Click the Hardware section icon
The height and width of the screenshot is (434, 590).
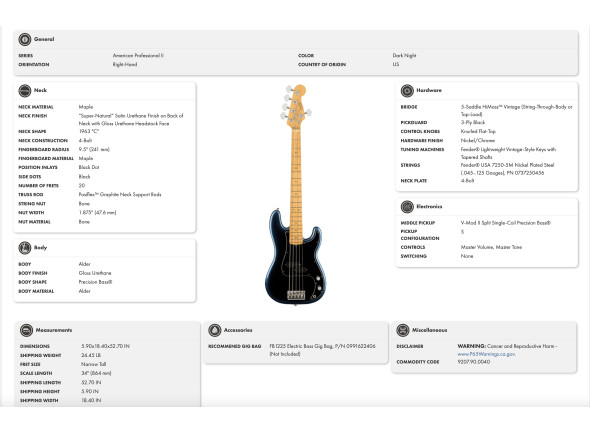407,91
